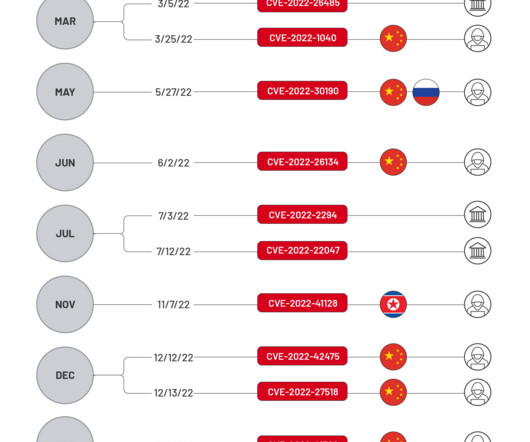Click the JUL month circle
Image resolution: width=530 pixels, height=442 pixels.
coord(65,234)
